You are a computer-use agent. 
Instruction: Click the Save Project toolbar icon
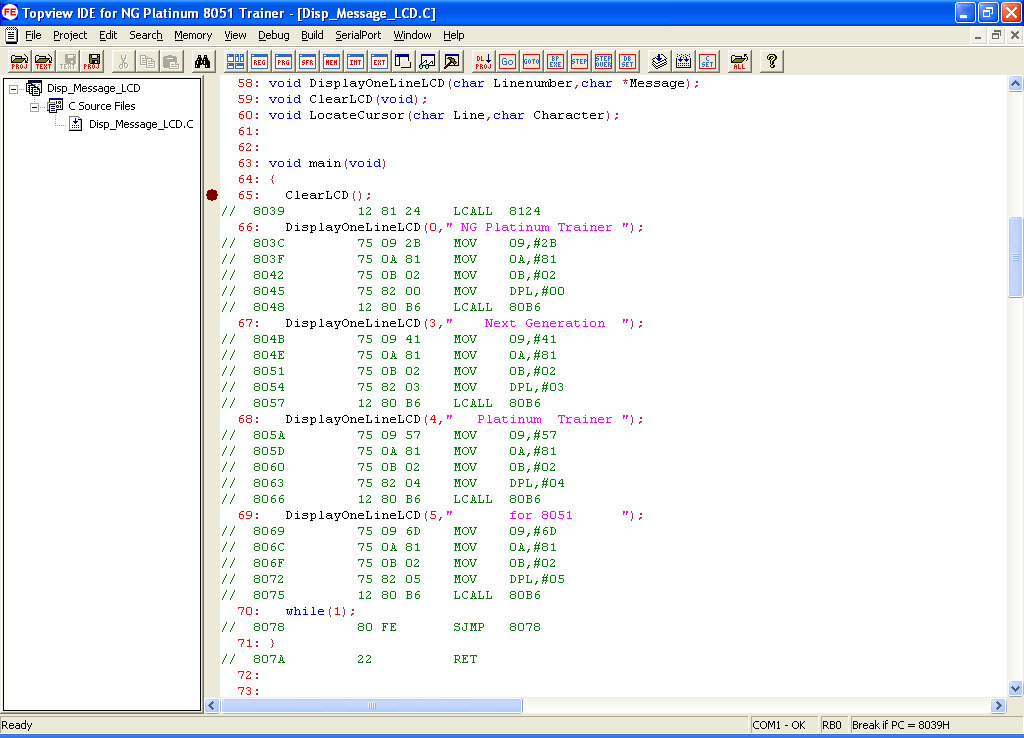(94, 61)
